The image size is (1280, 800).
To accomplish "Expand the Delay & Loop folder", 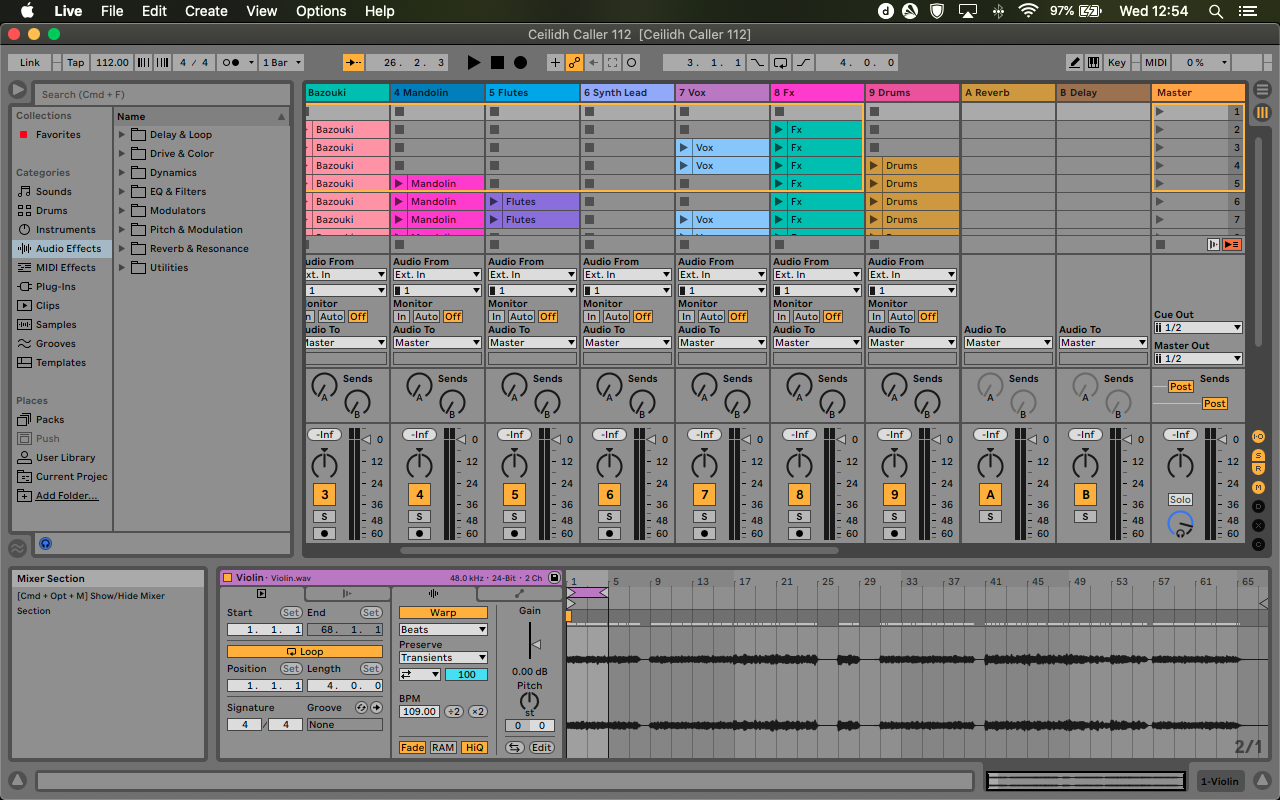I will [122, 135].
